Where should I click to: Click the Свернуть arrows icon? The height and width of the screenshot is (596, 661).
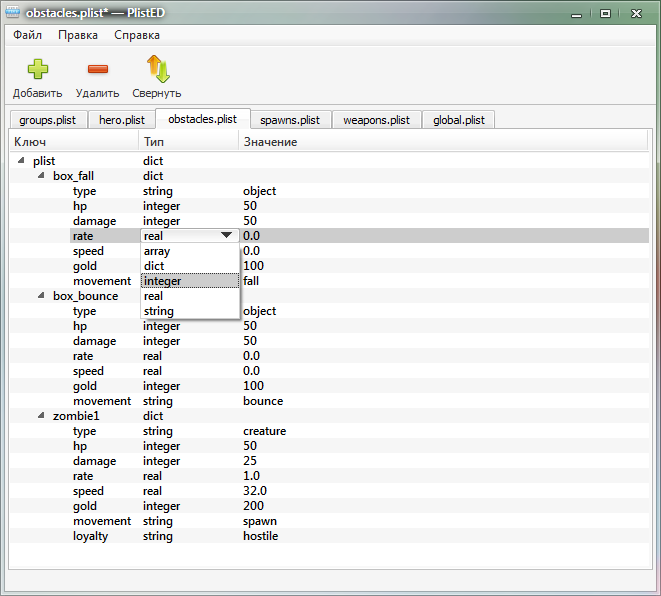[158, 69]
